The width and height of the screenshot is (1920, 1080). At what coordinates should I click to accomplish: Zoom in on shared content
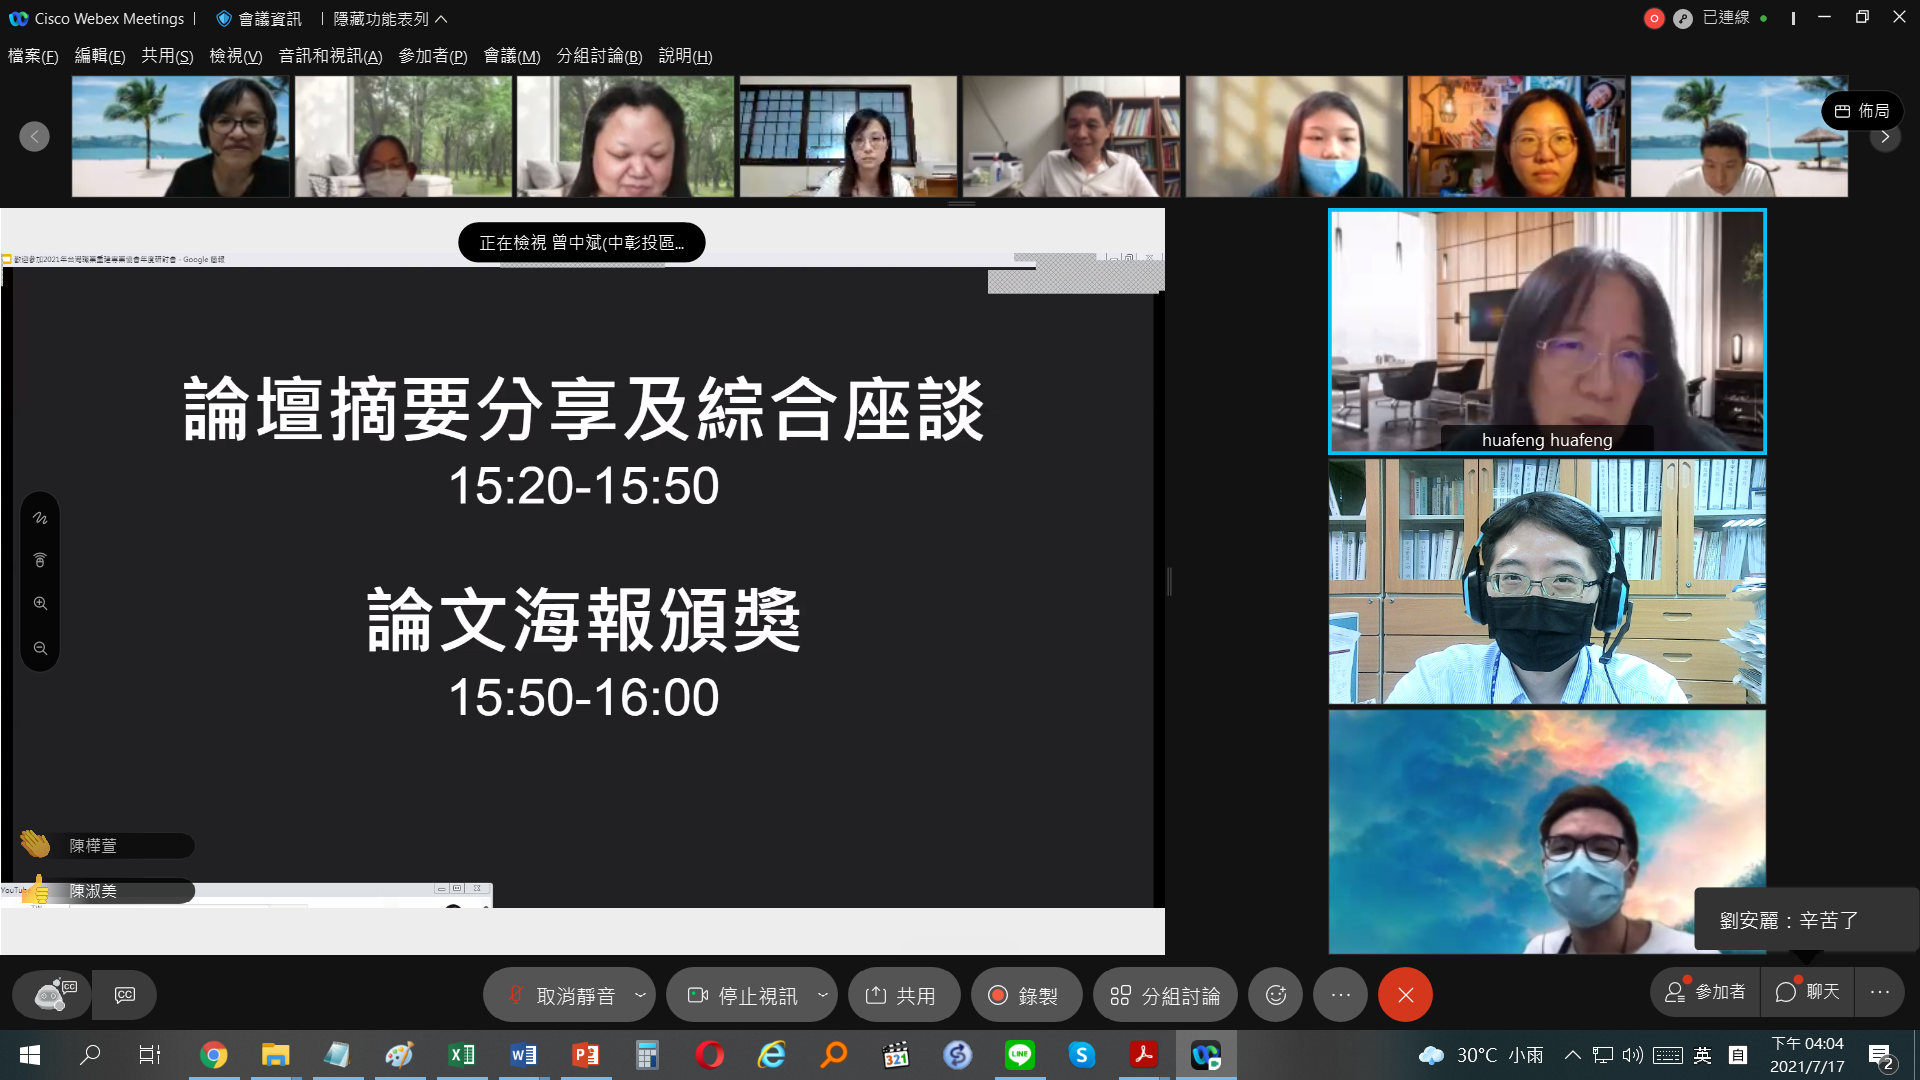pos(40,603)
